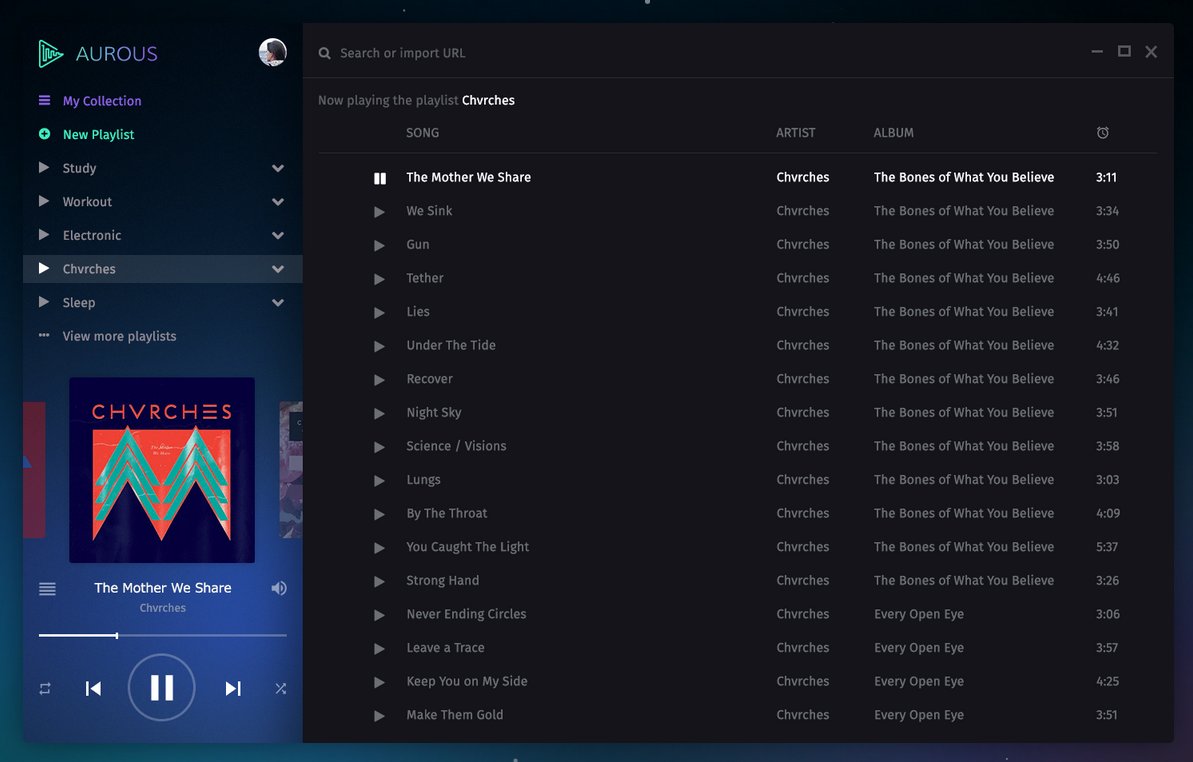This screenshot has height=762, width=1193.
Task: Expand the Sleep playlist chevron
Action: tap(278, 302)
